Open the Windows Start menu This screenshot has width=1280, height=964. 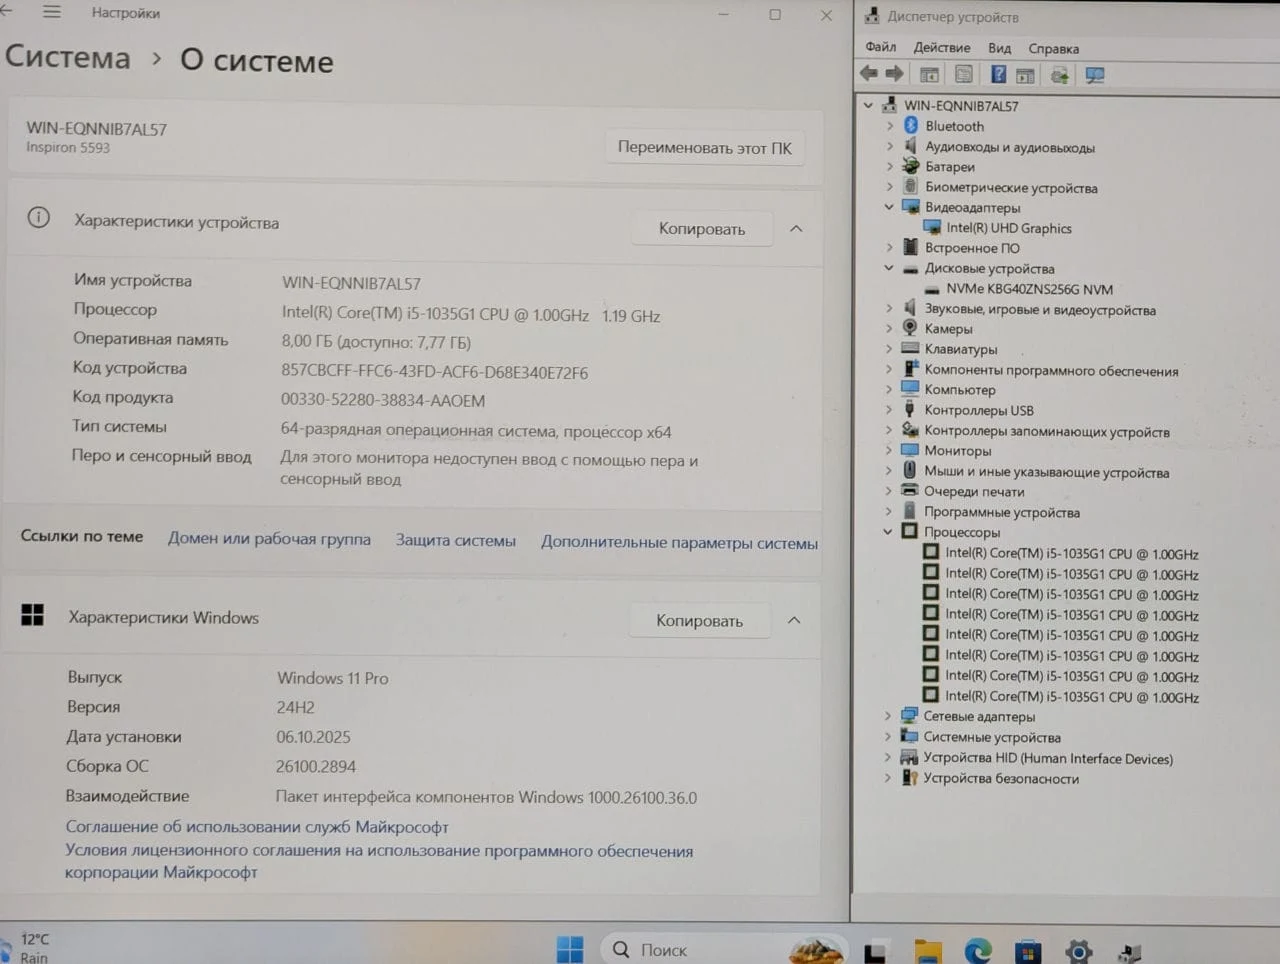pos(569,948)
